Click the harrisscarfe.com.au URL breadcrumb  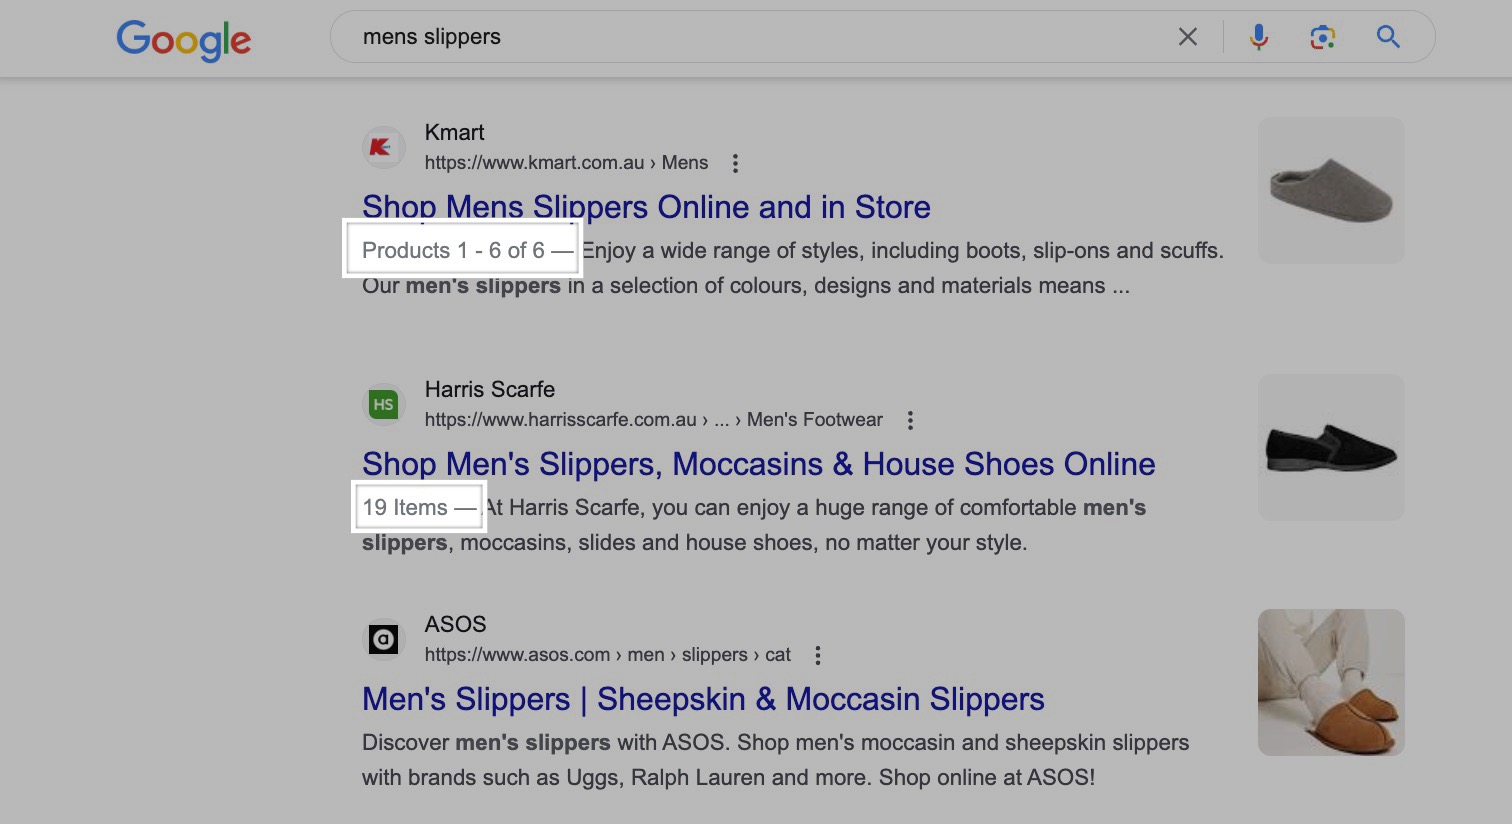click(x=654, y=420)
